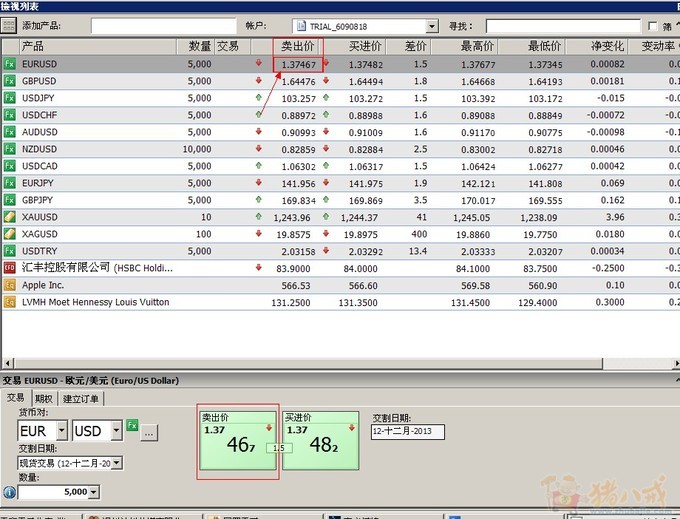
Task: Click the blue info icon beside 数量
Action: pyautogui.click(x=9, y=492)
